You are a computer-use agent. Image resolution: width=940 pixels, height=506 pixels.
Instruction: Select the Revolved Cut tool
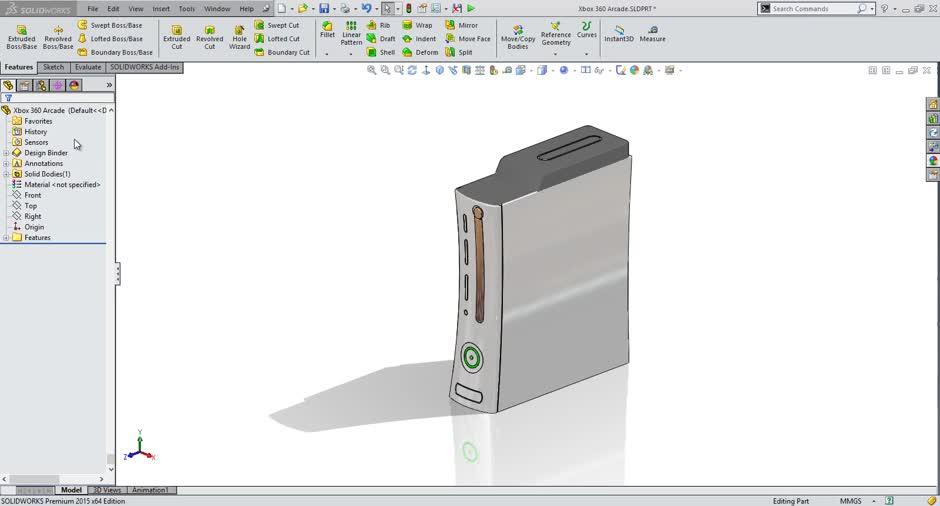pyautogui.click(x=210, y=37)
